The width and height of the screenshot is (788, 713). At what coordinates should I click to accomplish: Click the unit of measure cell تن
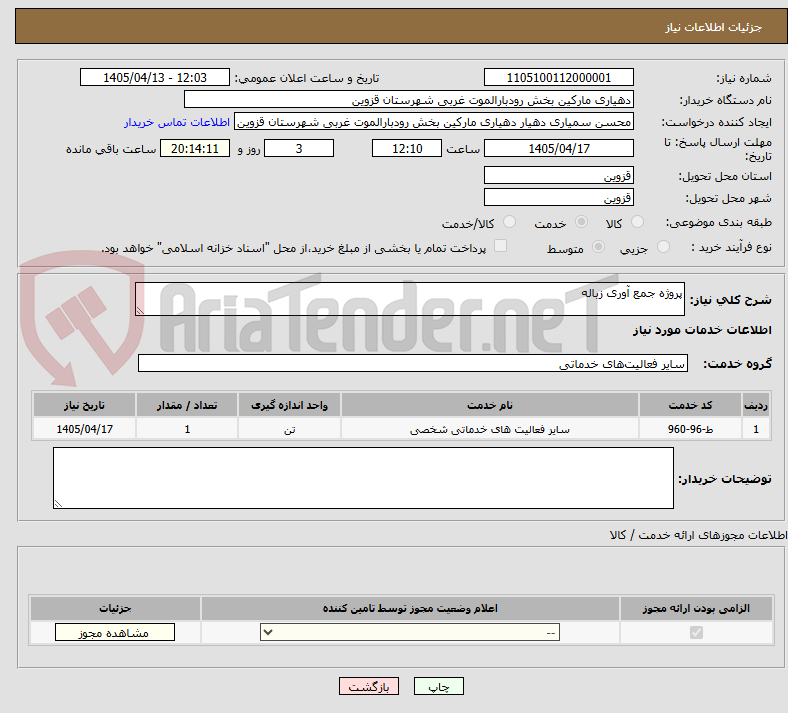[289, 429]
